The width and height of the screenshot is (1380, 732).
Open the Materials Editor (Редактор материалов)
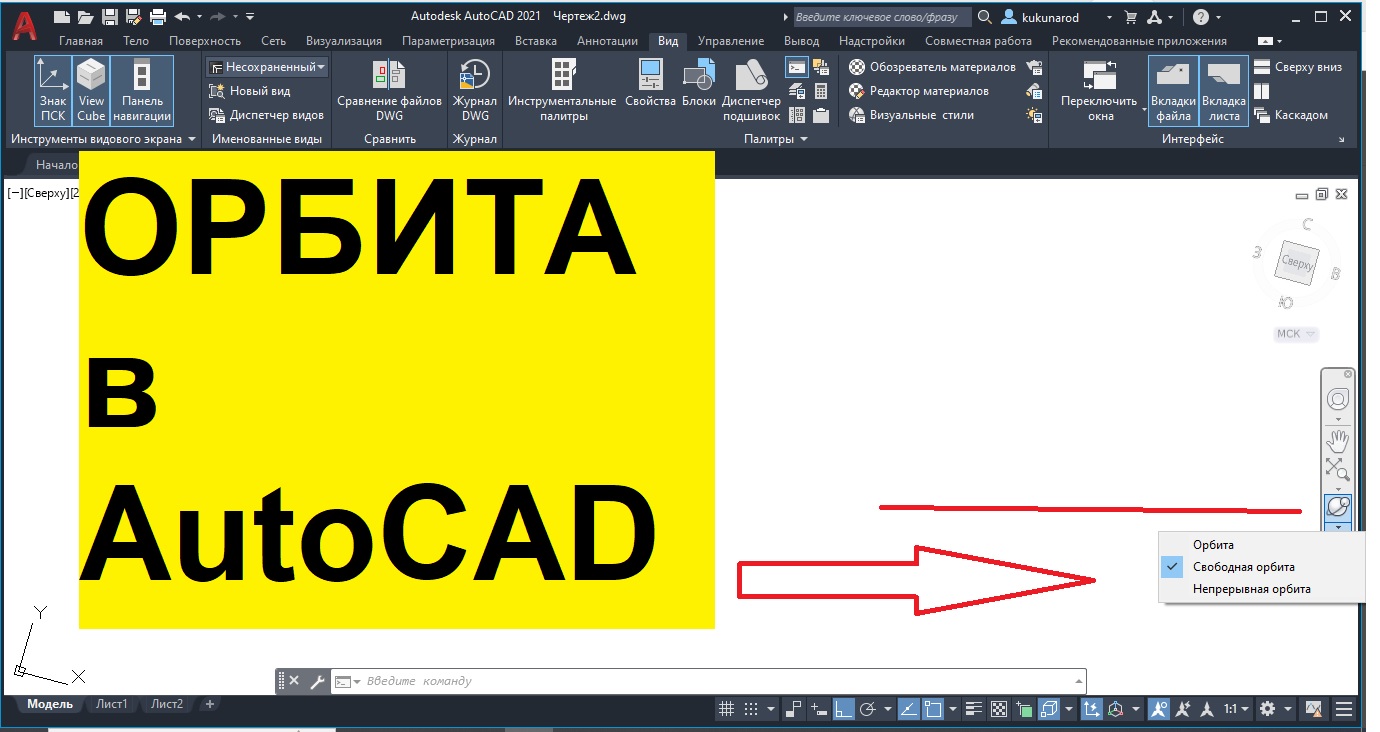point(918,91)
